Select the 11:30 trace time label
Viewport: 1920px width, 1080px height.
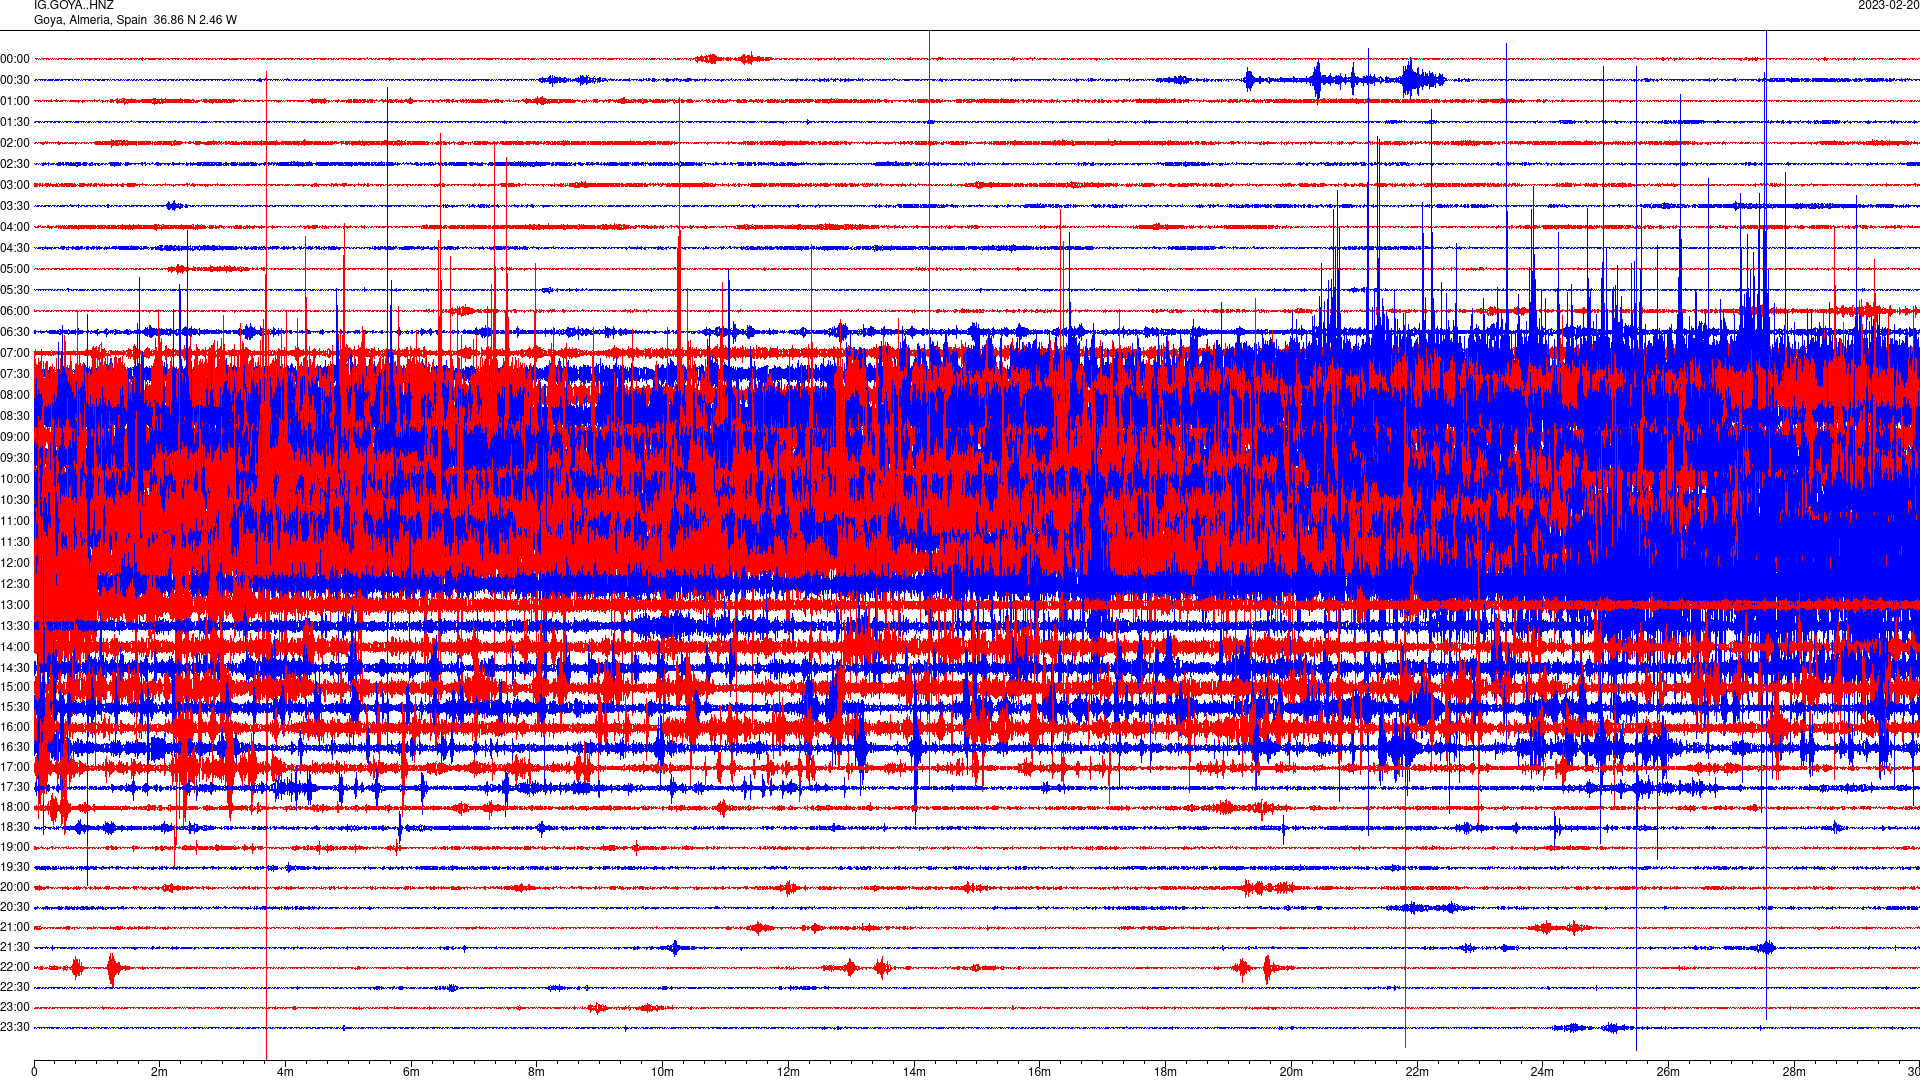(x=15, y=542)
